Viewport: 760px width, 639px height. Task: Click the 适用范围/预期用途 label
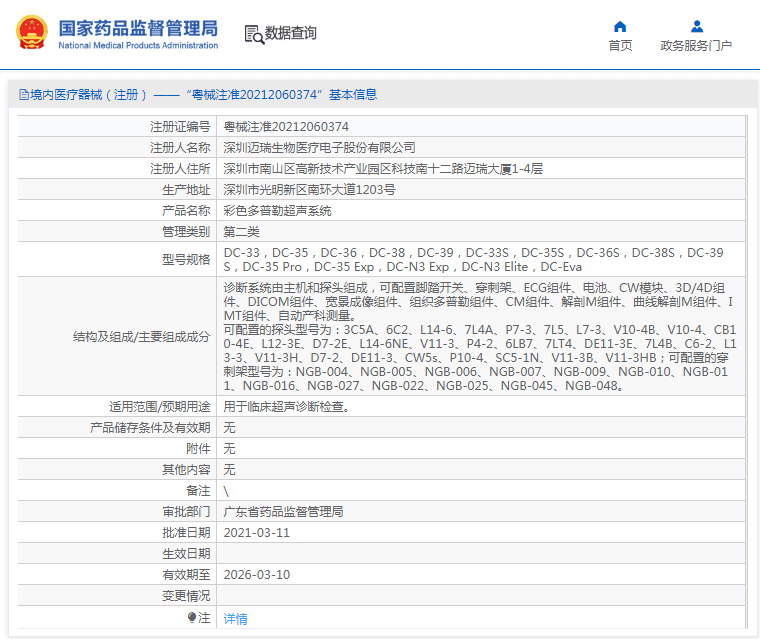coord(159,406)
